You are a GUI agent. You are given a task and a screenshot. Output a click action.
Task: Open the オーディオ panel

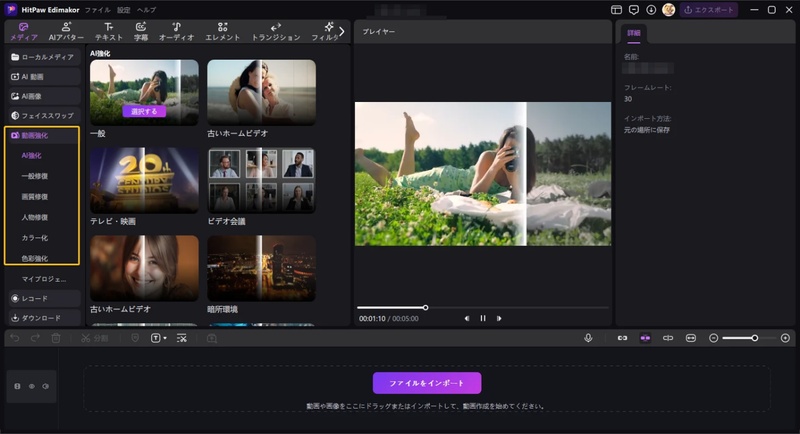pos(176,31)
